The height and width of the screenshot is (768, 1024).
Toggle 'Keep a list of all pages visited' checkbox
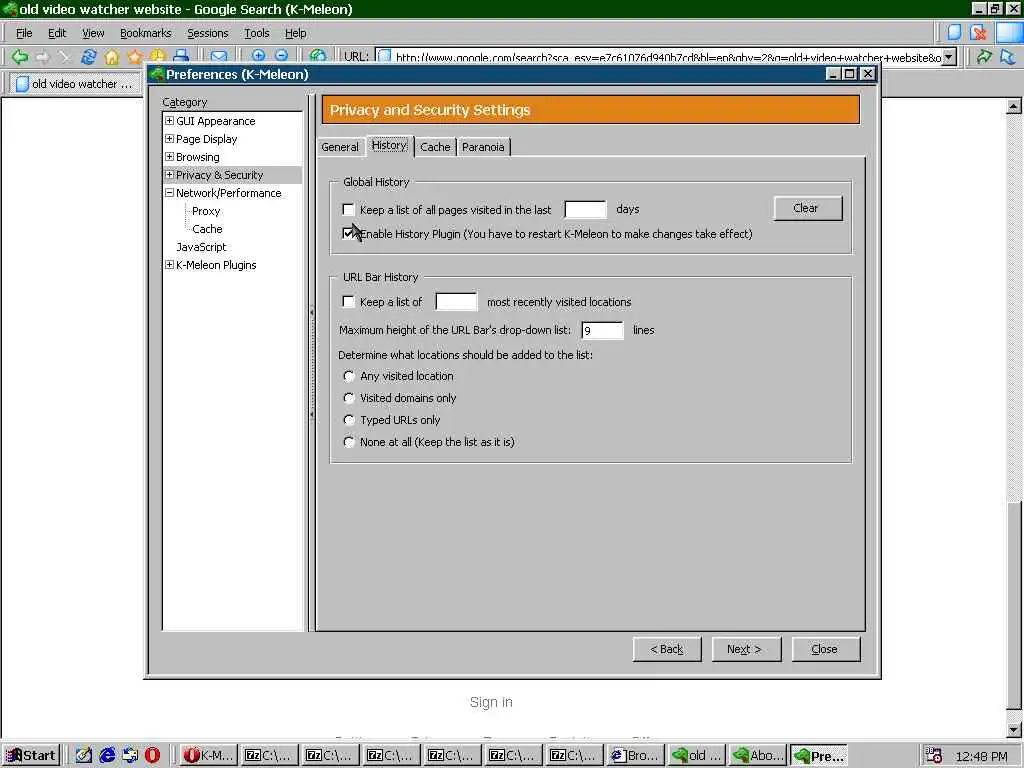[x=348, y=210]
